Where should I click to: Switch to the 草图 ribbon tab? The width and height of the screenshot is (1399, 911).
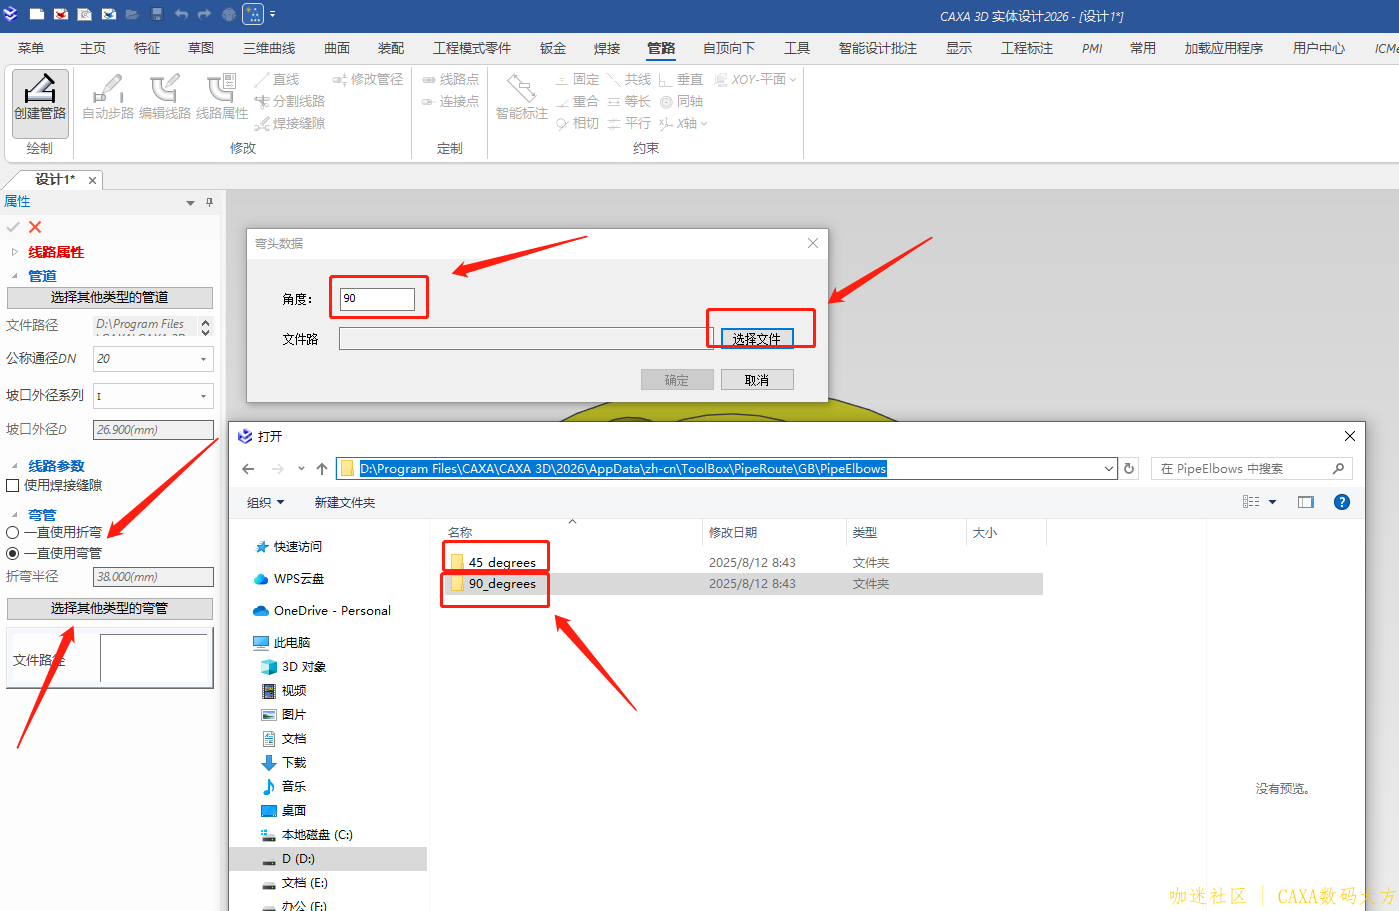click(201, 48)
